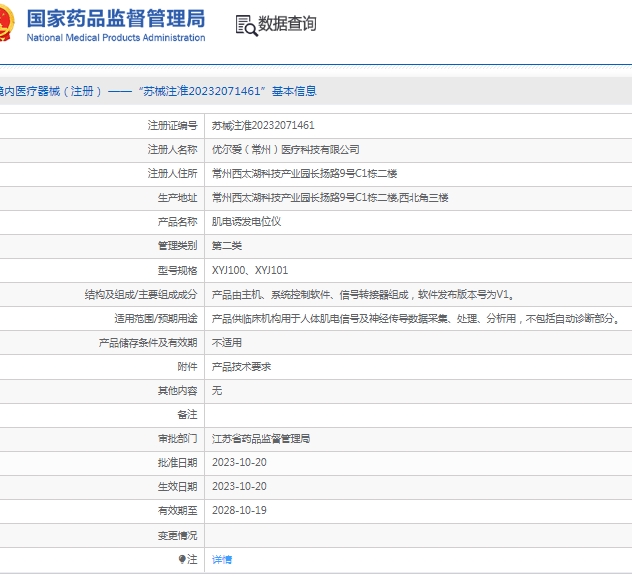Click the 数据查询 magnifier icon
This screenshot has width=632, height=577.
click(x=246, y=26)
